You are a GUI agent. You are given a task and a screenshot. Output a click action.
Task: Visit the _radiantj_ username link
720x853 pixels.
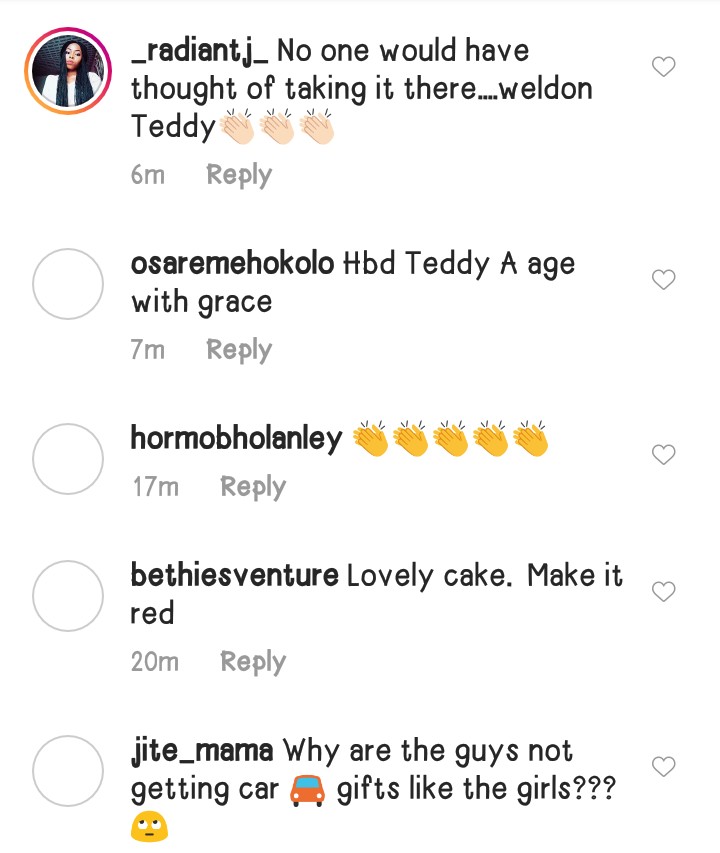pos(200,51)
